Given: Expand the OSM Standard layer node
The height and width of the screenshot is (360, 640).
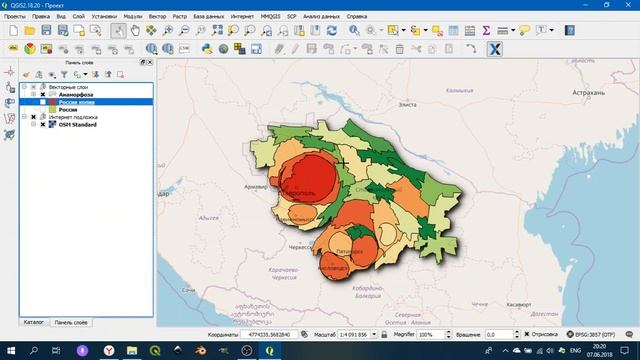Looking at the screenshot, I should (33, 124).
